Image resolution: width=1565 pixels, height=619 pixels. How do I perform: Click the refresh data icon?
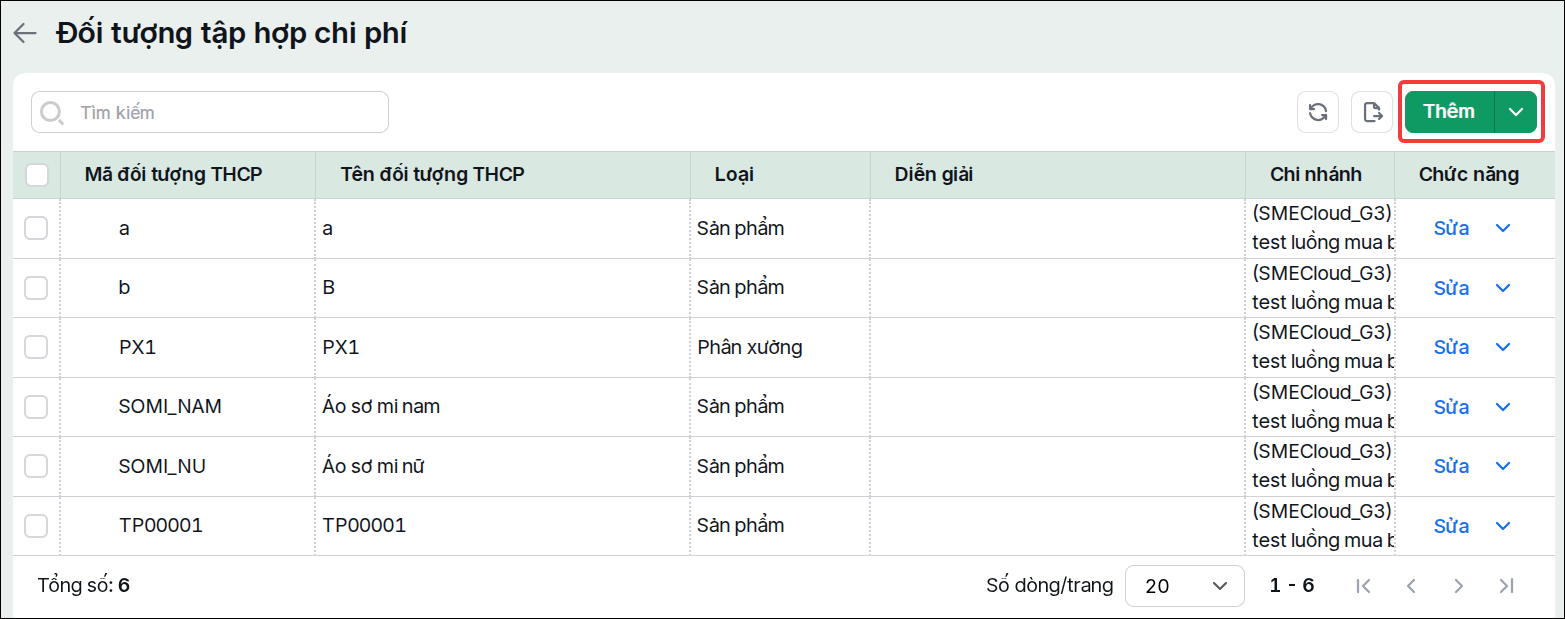(x=1318, y=112)
